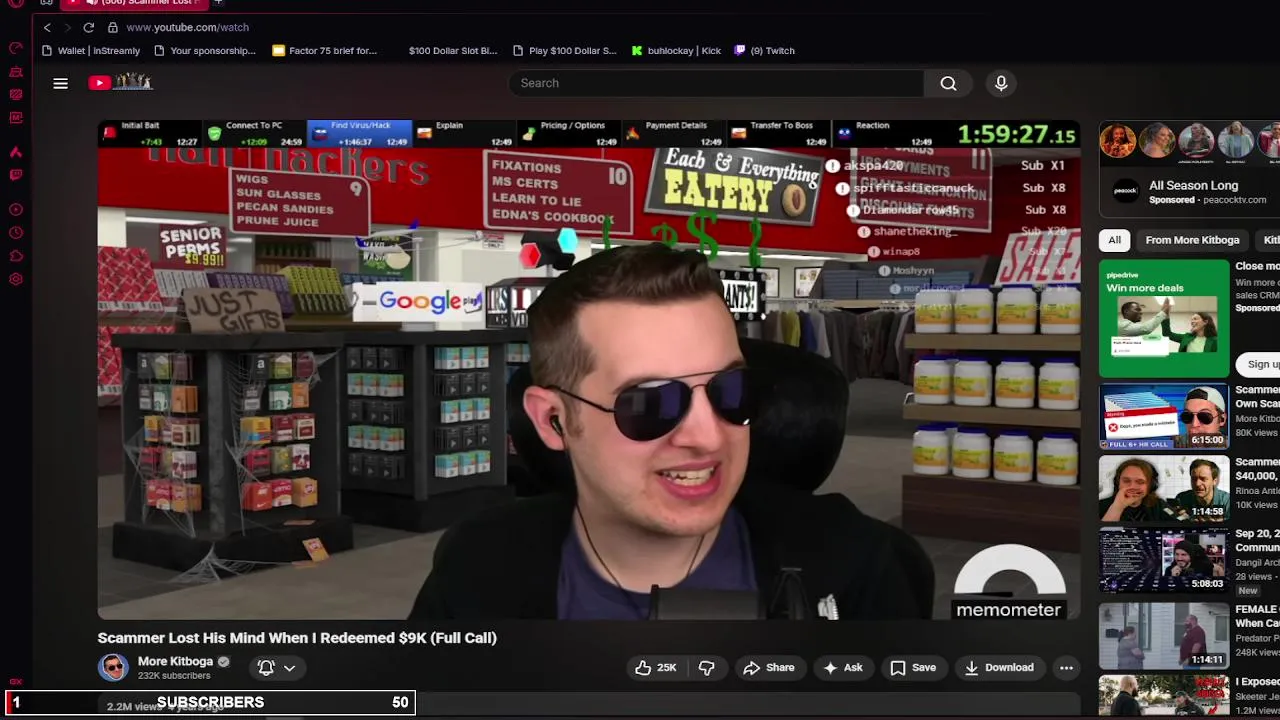This screenshot has width=1280, height=720.
Task: Download the video
Action: 998,667
